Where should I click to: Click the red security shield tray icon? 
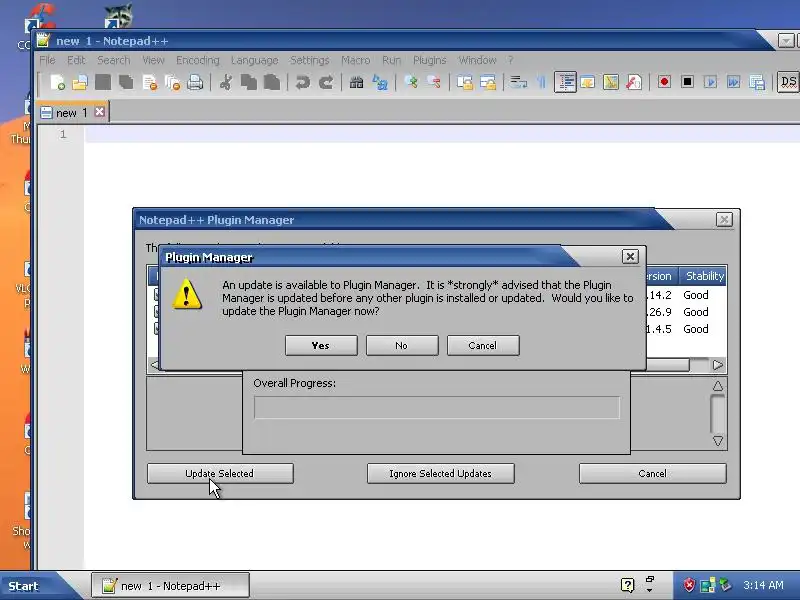click(689, 585)
